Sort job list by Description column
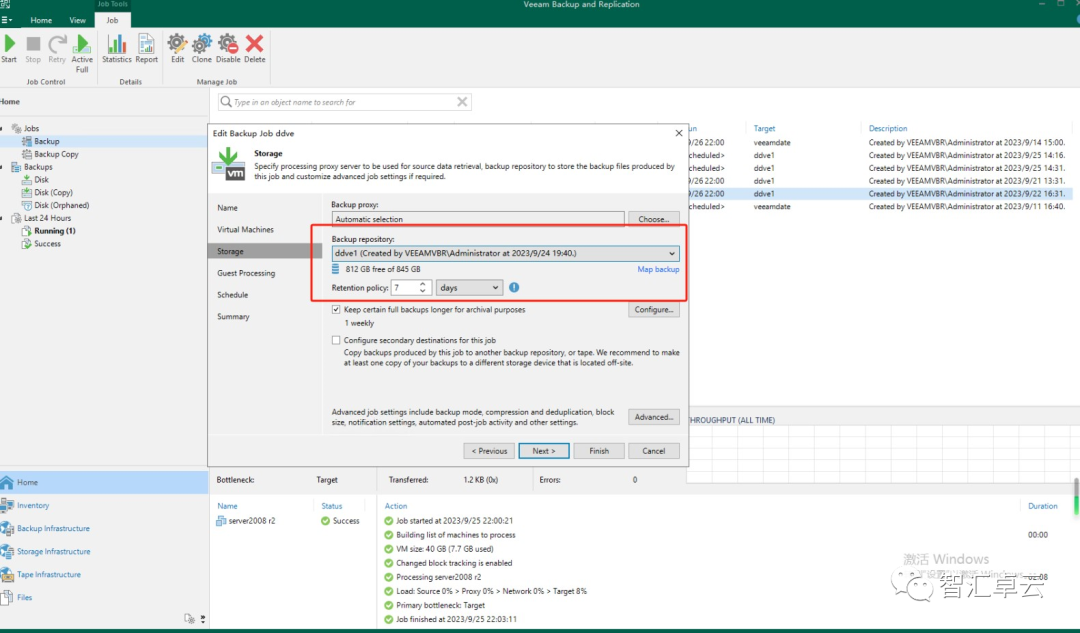Image resolution: width=1080 pixels, height=633 pixels. pyautogui.click(x=888, y=128)
